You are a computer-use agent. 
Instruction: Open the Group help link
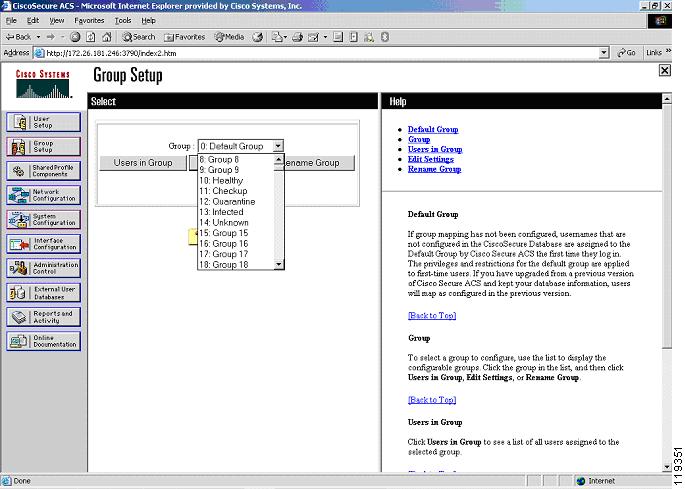pyautogui.click(x=419, y=139)
